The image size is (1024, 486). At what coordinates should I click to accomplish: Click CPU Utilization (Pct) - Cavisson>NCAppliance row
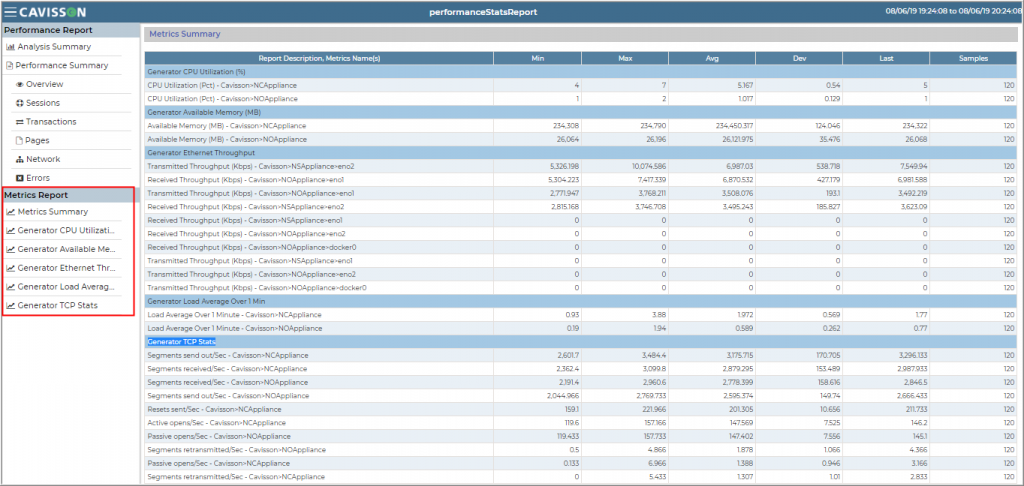coord(581,85)
